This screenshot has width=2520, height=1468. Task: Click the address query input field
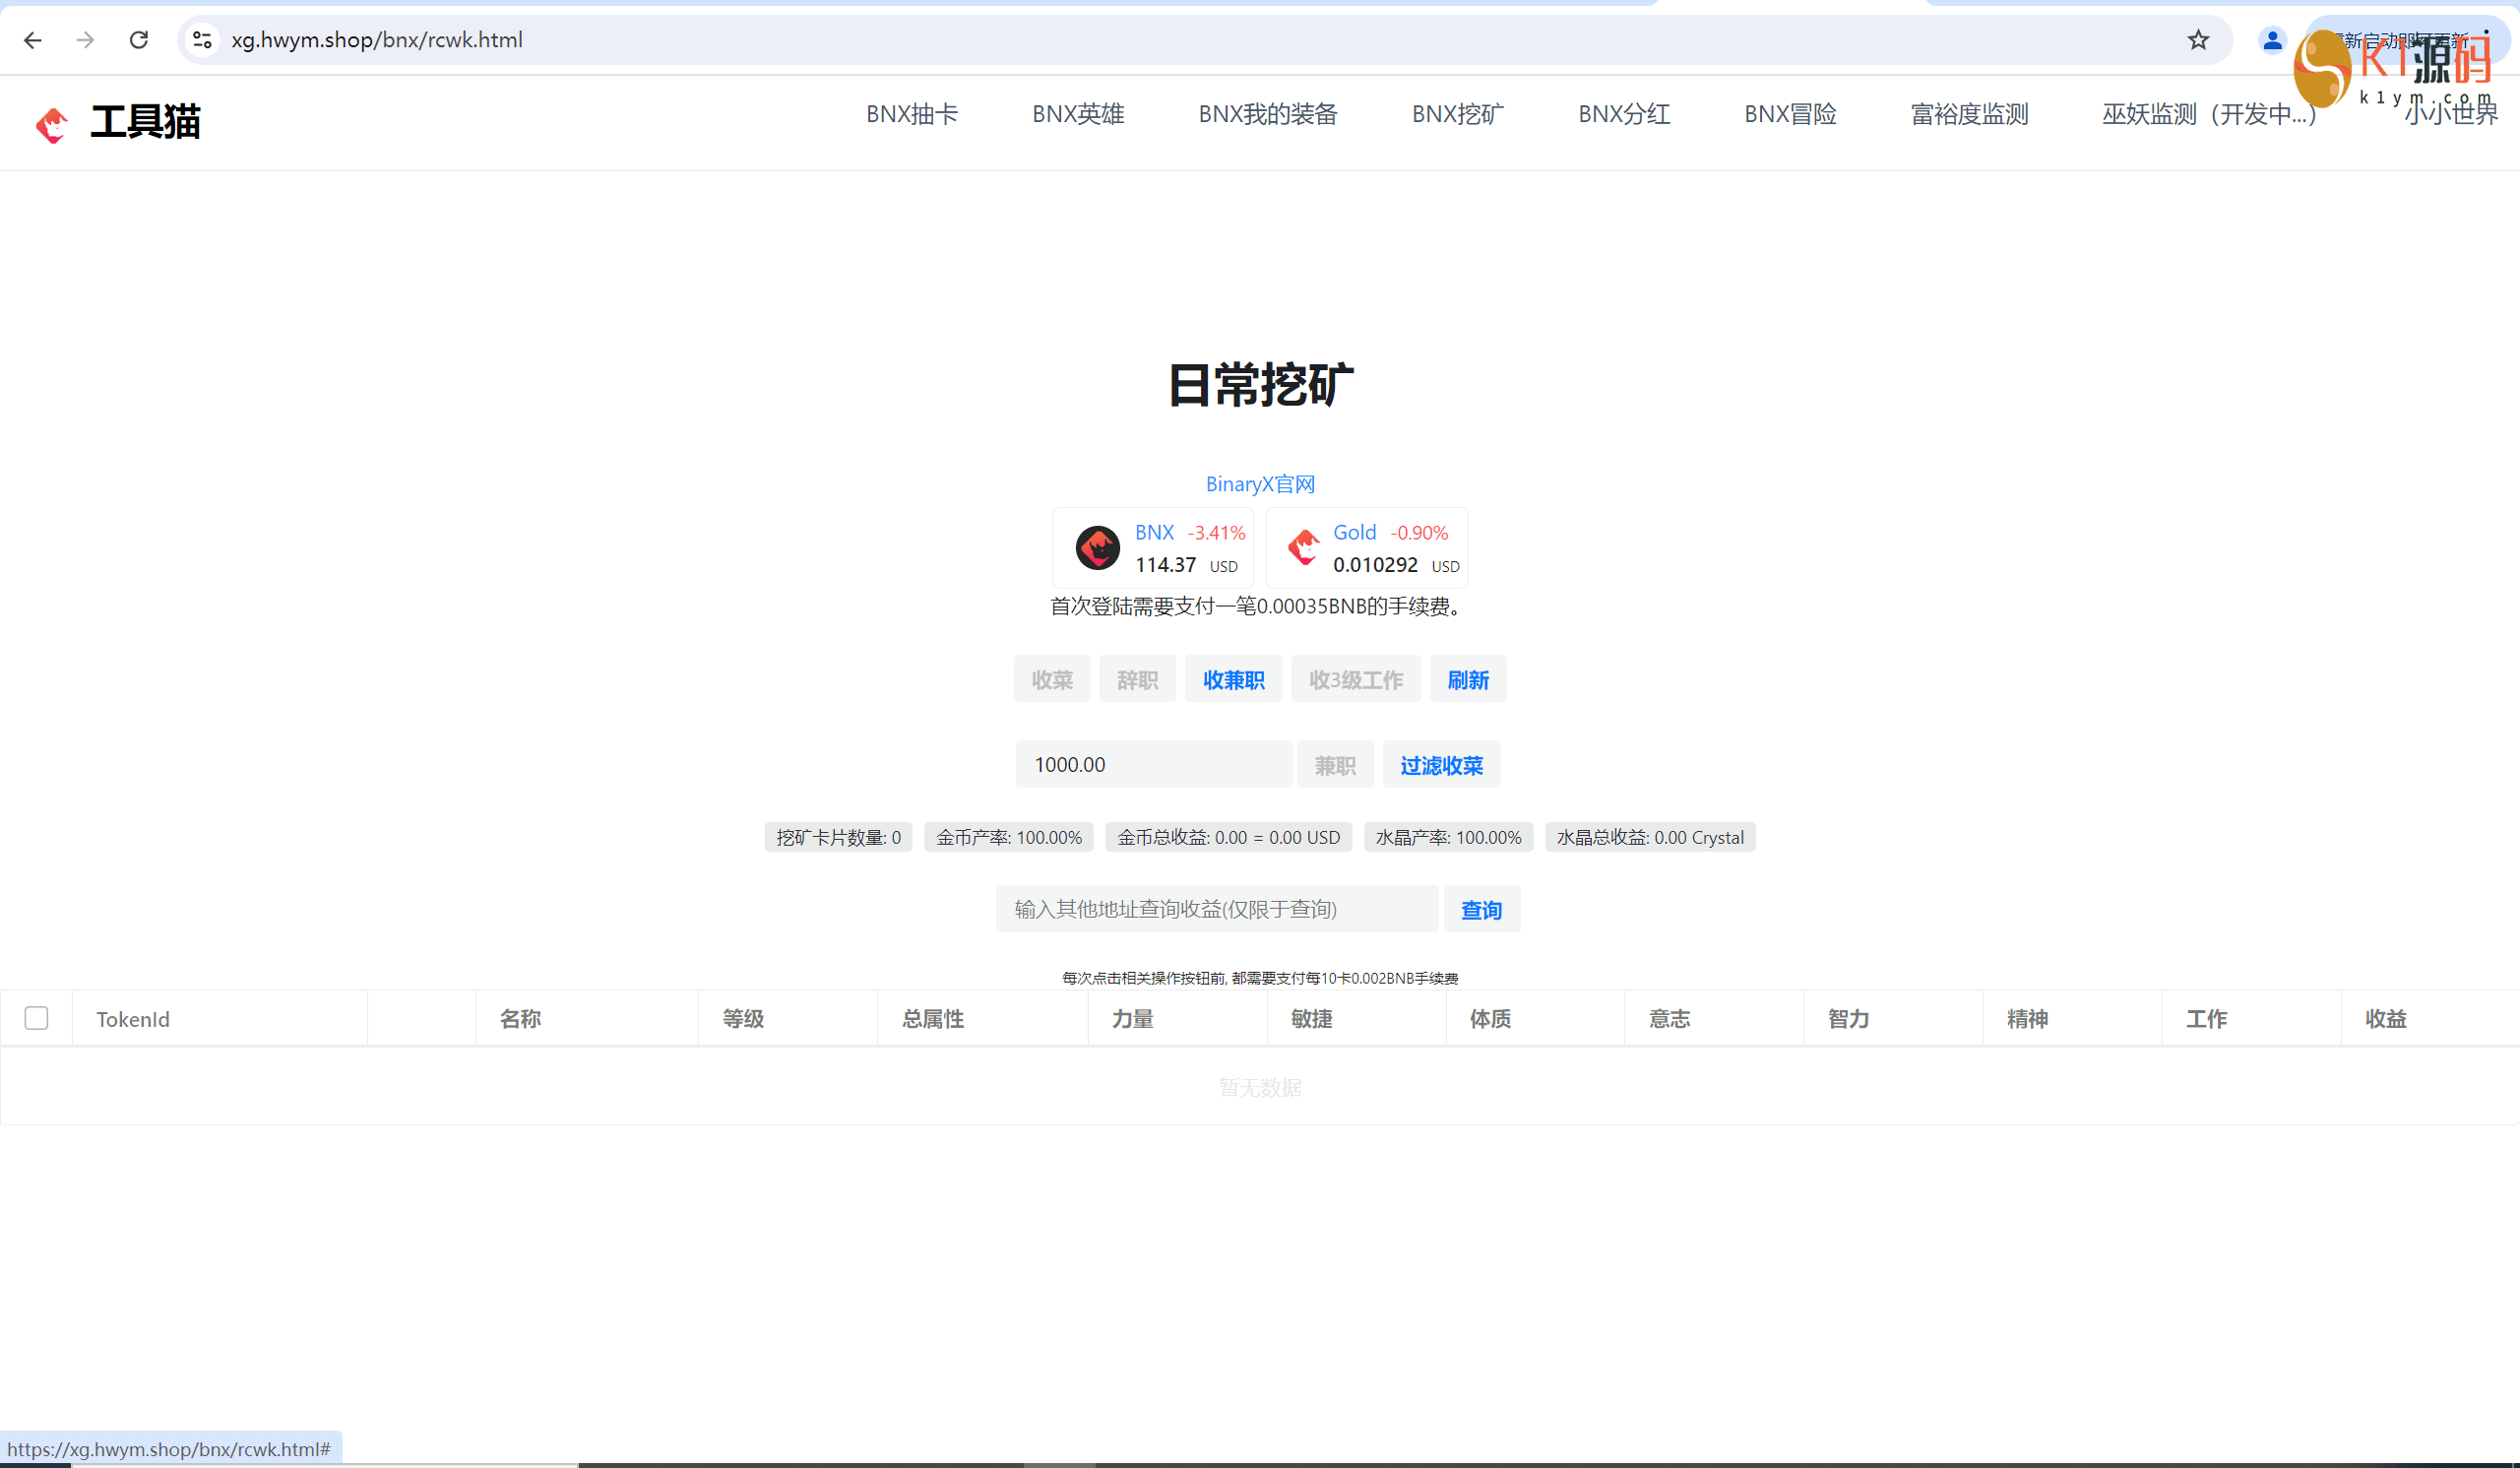pyautogui.click(x=1216, y=909)
